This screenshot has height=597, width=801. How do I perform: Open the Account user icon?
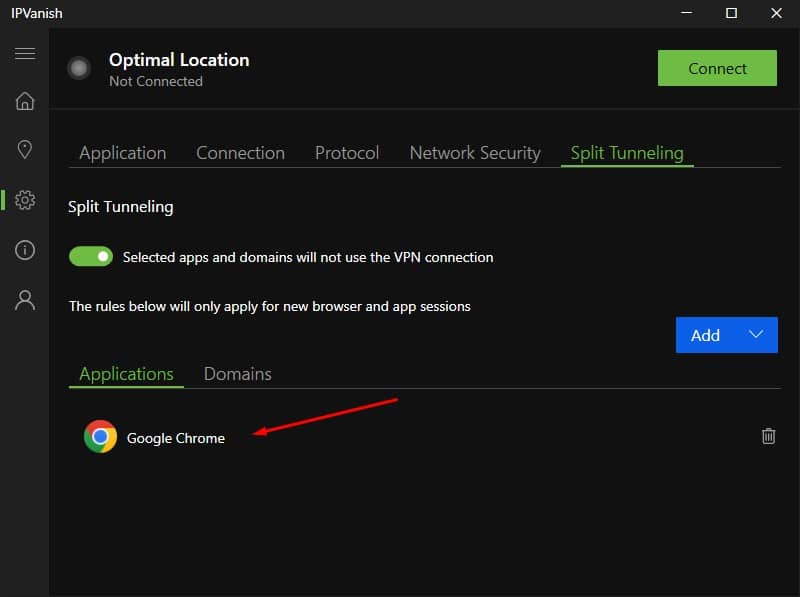pos(25,300)
